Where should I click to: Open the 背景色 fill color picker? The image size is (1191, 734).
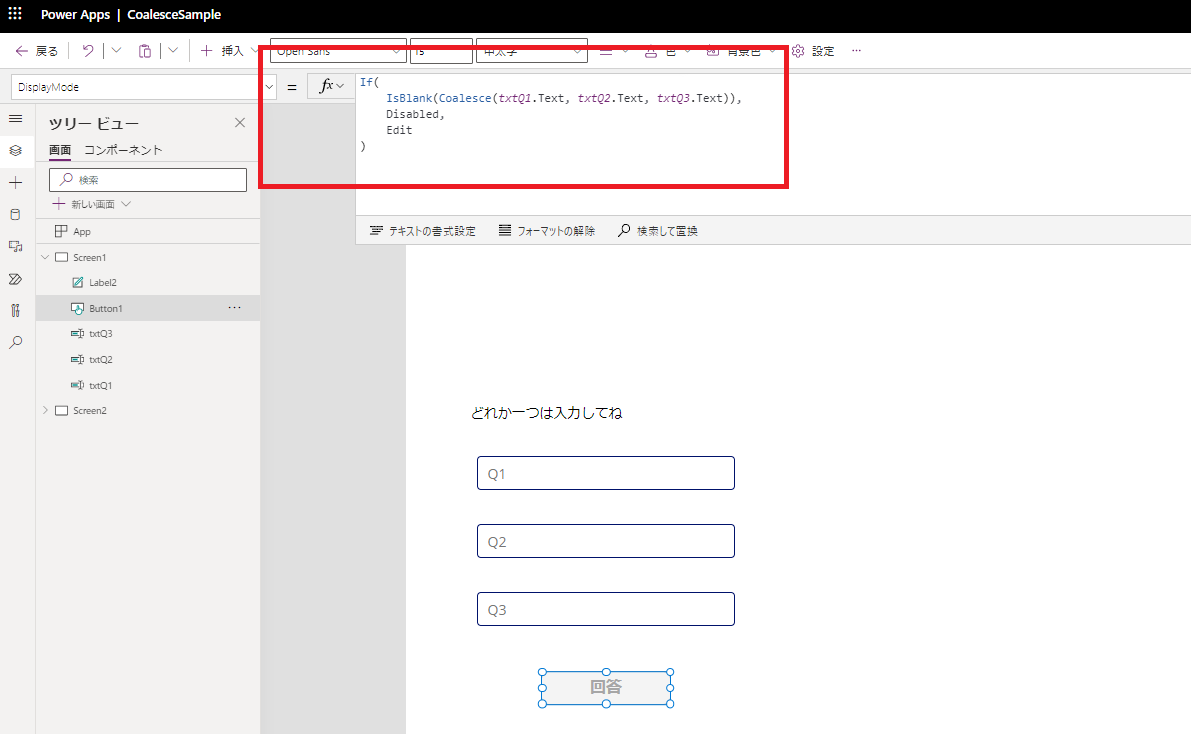741,50
